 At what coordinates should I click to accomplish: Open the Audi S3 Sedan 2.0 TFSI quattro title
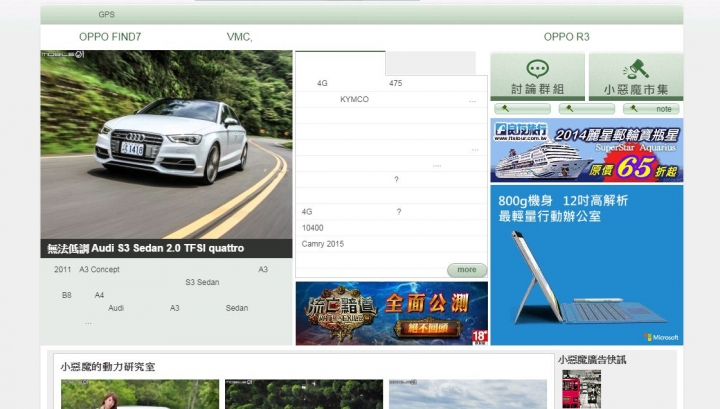tap(146, 248)
